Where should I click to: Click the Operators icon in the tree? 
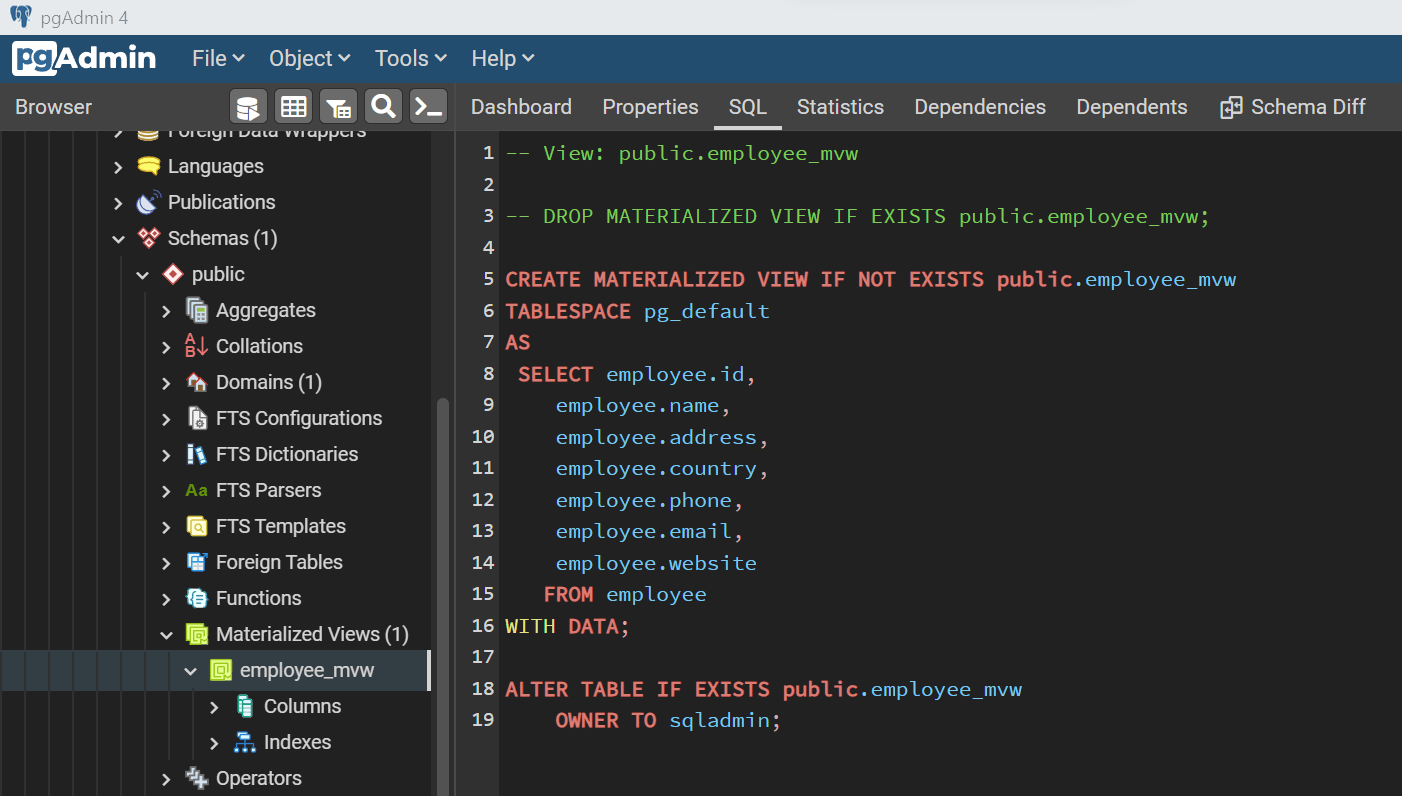click(196, 778)
